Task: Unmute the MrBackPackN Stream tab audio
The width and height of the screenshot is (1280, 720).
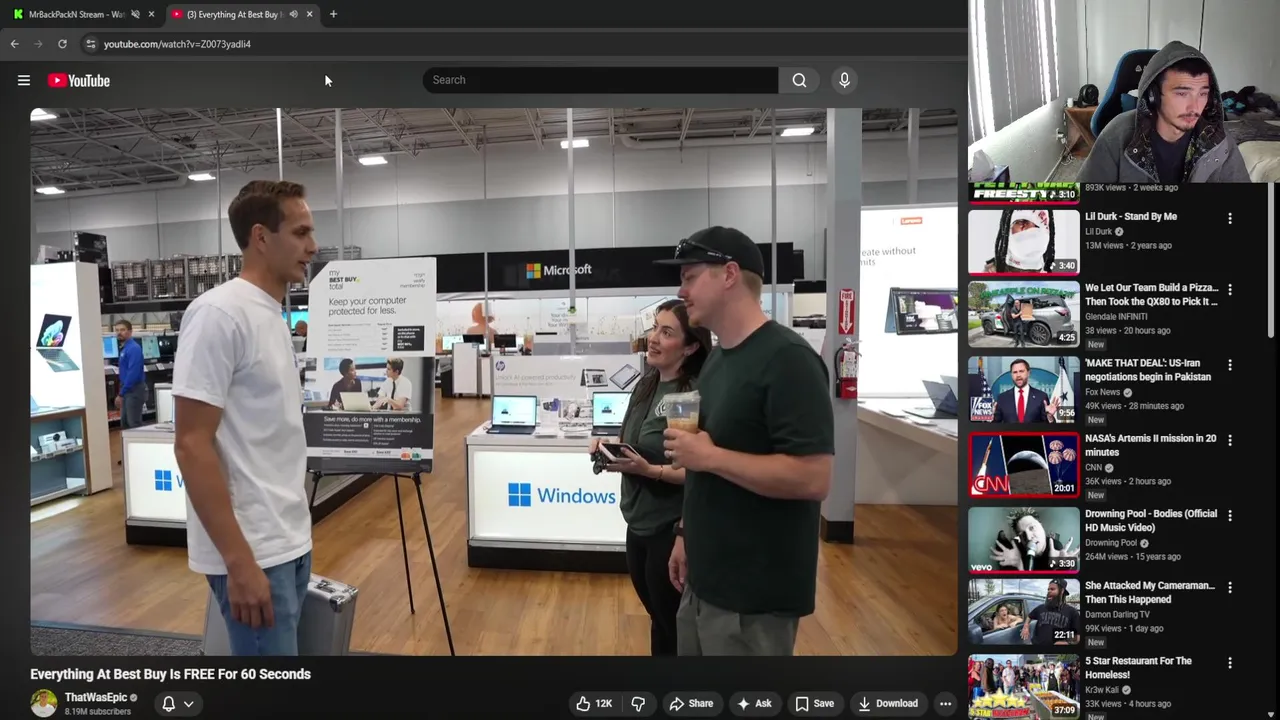Action: click(x=135, y=14)
